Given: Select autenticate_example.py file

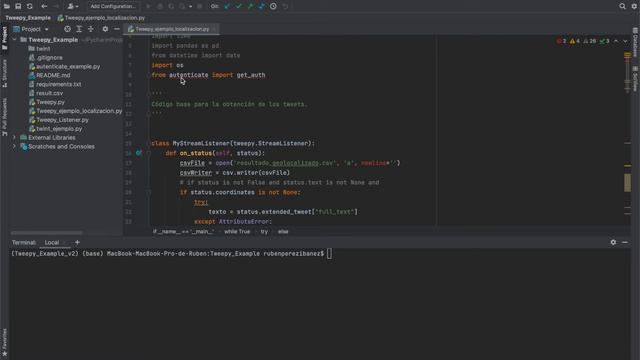Looking at the screenshot, I should [64, 67].
